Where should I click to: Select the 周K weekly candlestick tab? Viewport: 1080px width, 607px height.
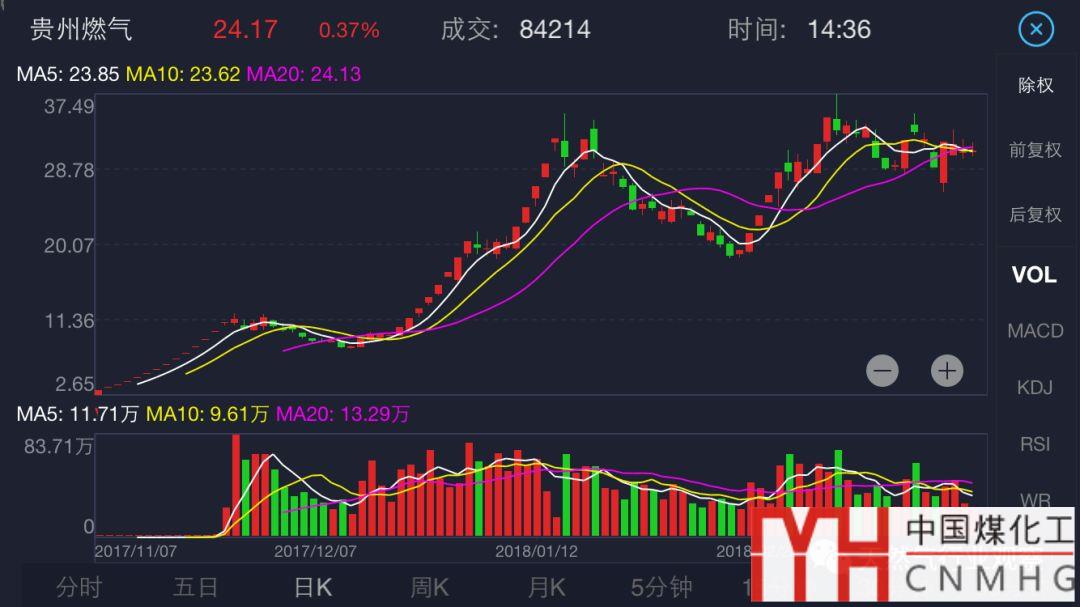click(x=429, y=587)
